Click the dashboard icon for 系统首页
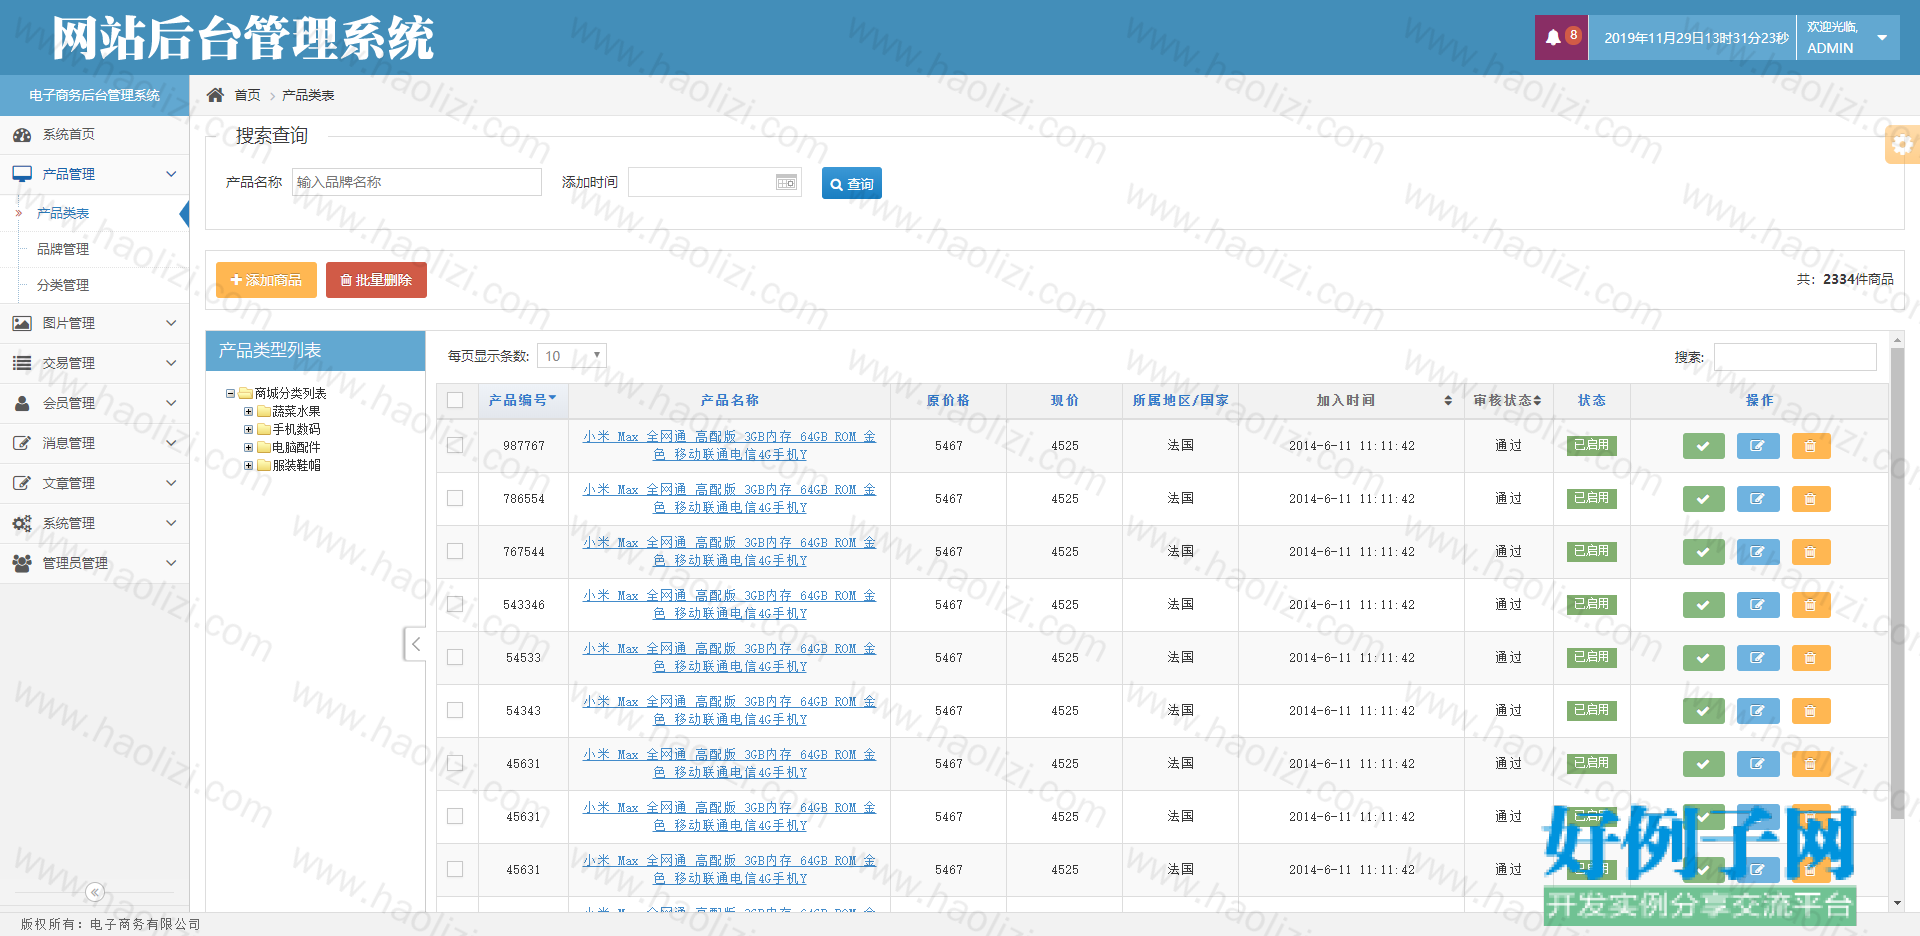1920x936 pixels. [x=22, y=135]
